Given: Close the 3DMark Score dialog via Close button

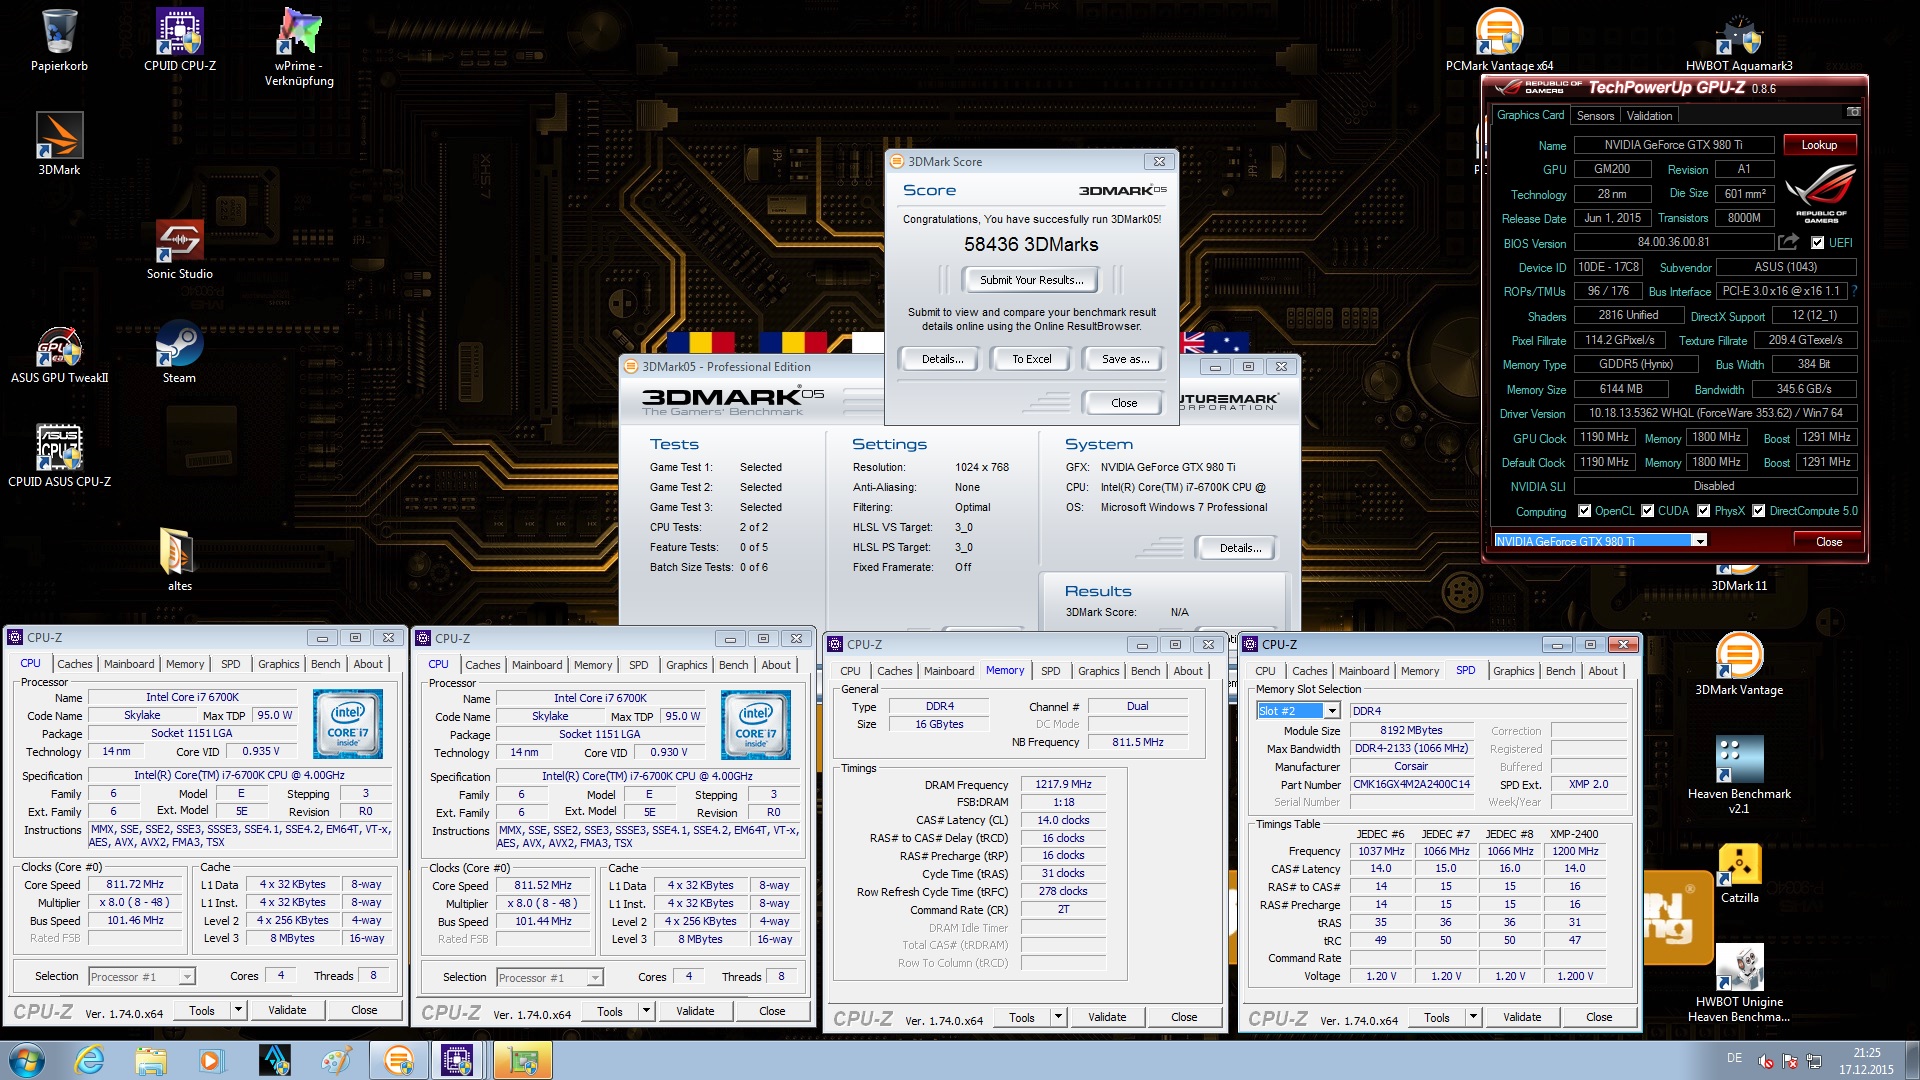Looking at the screenshot, I should coord(1124,403).
